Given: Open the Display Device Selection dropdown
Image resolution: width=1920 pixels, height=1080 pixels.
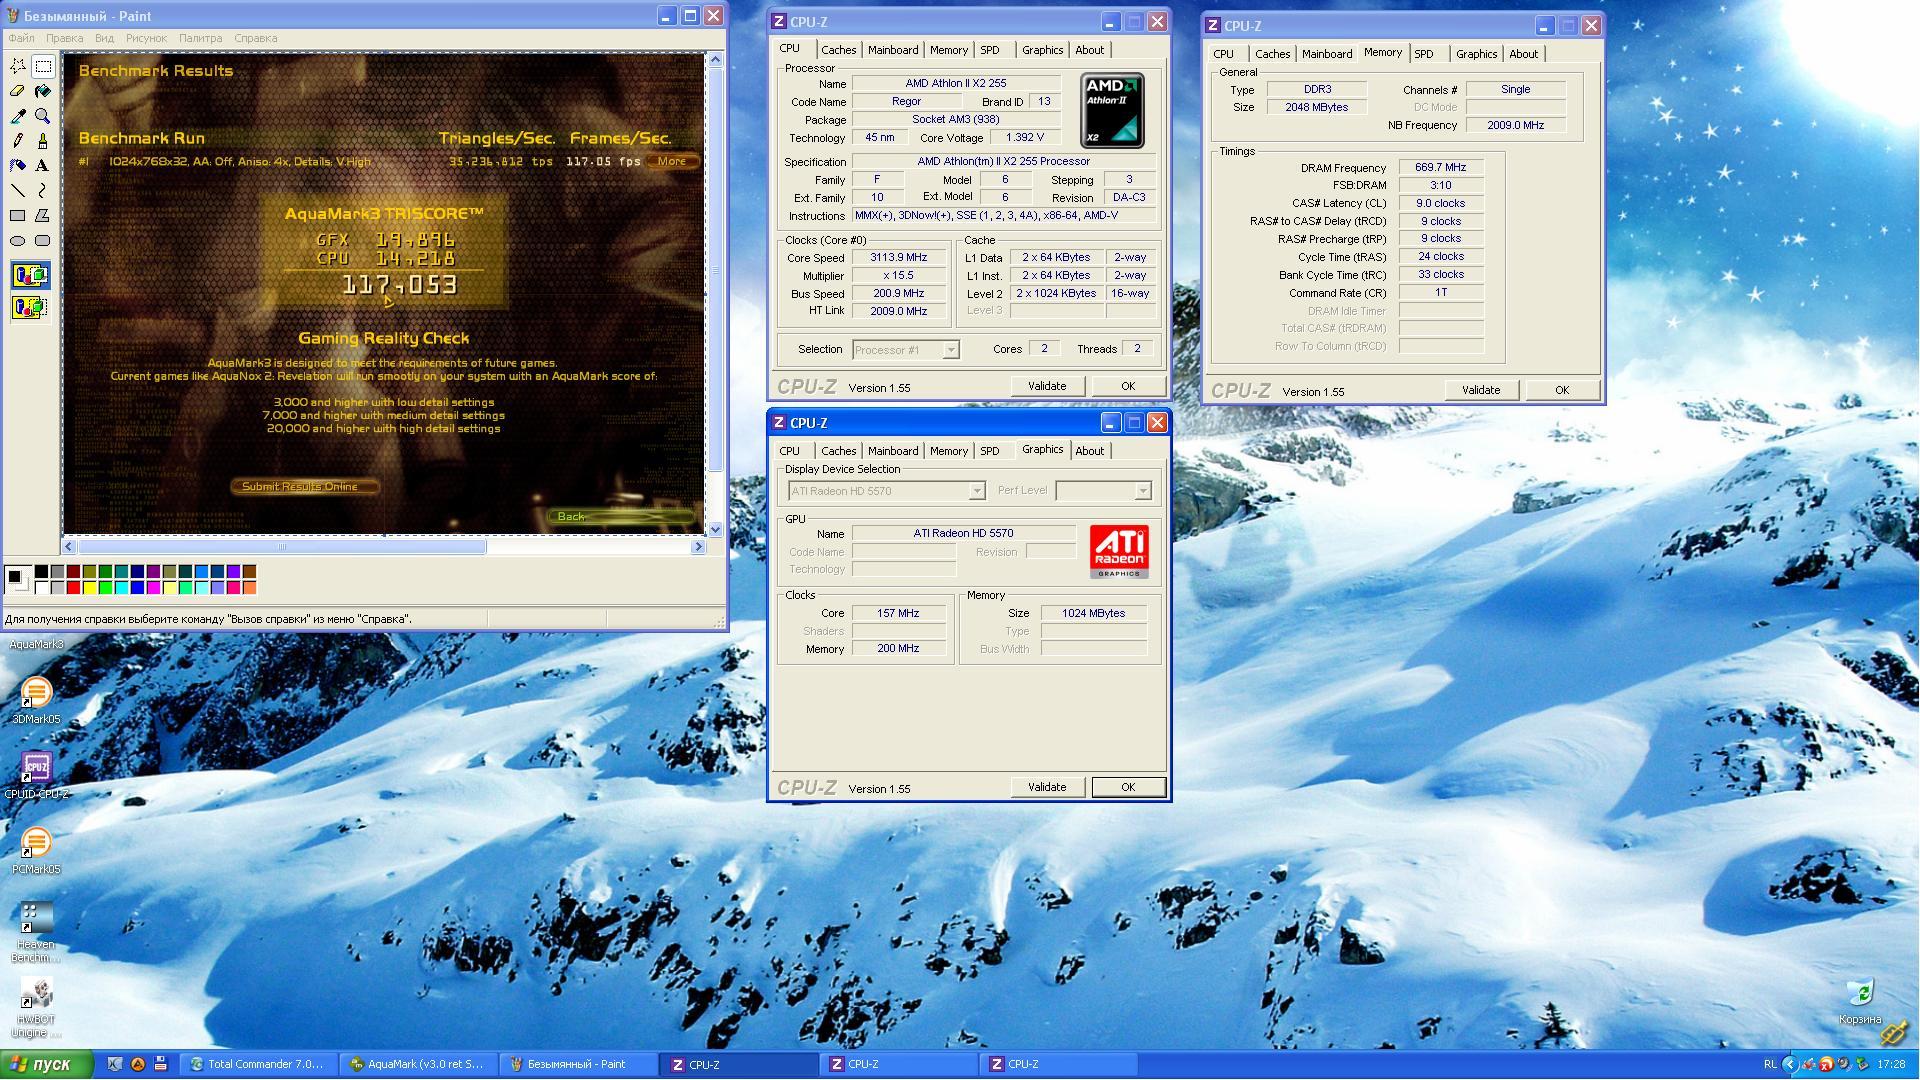Looking at the screenshot, I should click(887, 491).
